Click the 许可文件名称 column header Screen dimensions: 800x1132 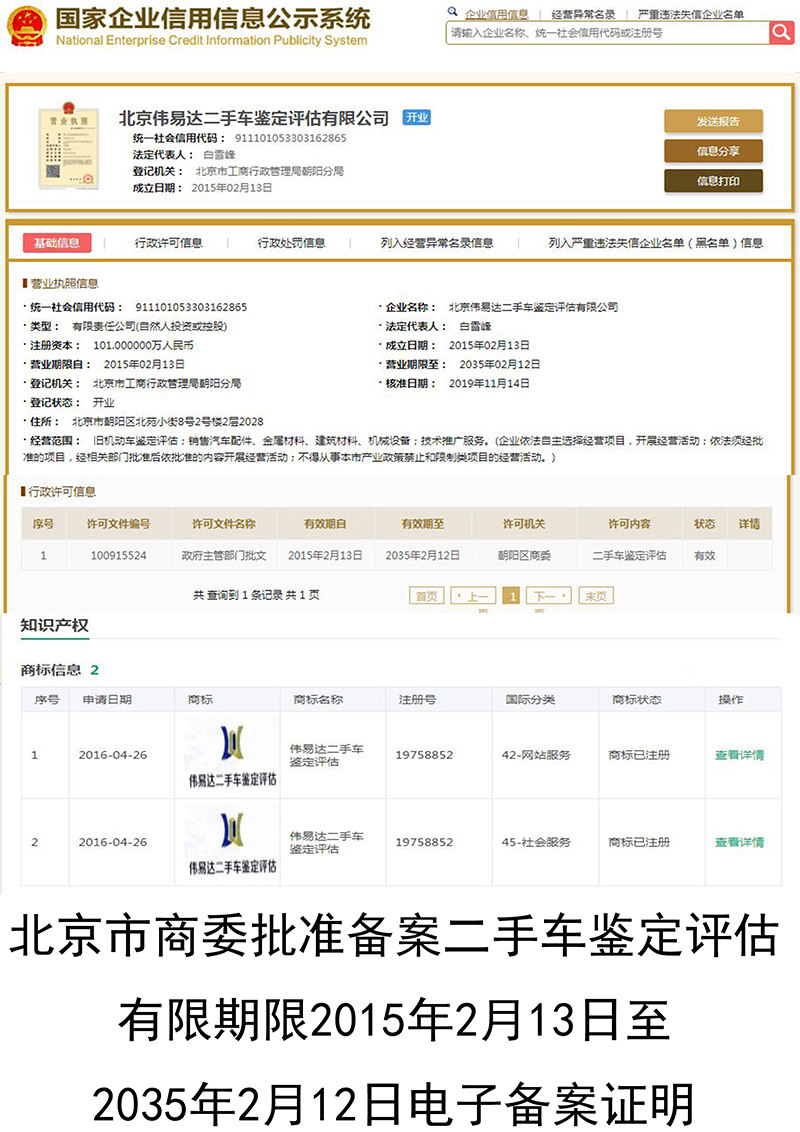click(223, 523)
